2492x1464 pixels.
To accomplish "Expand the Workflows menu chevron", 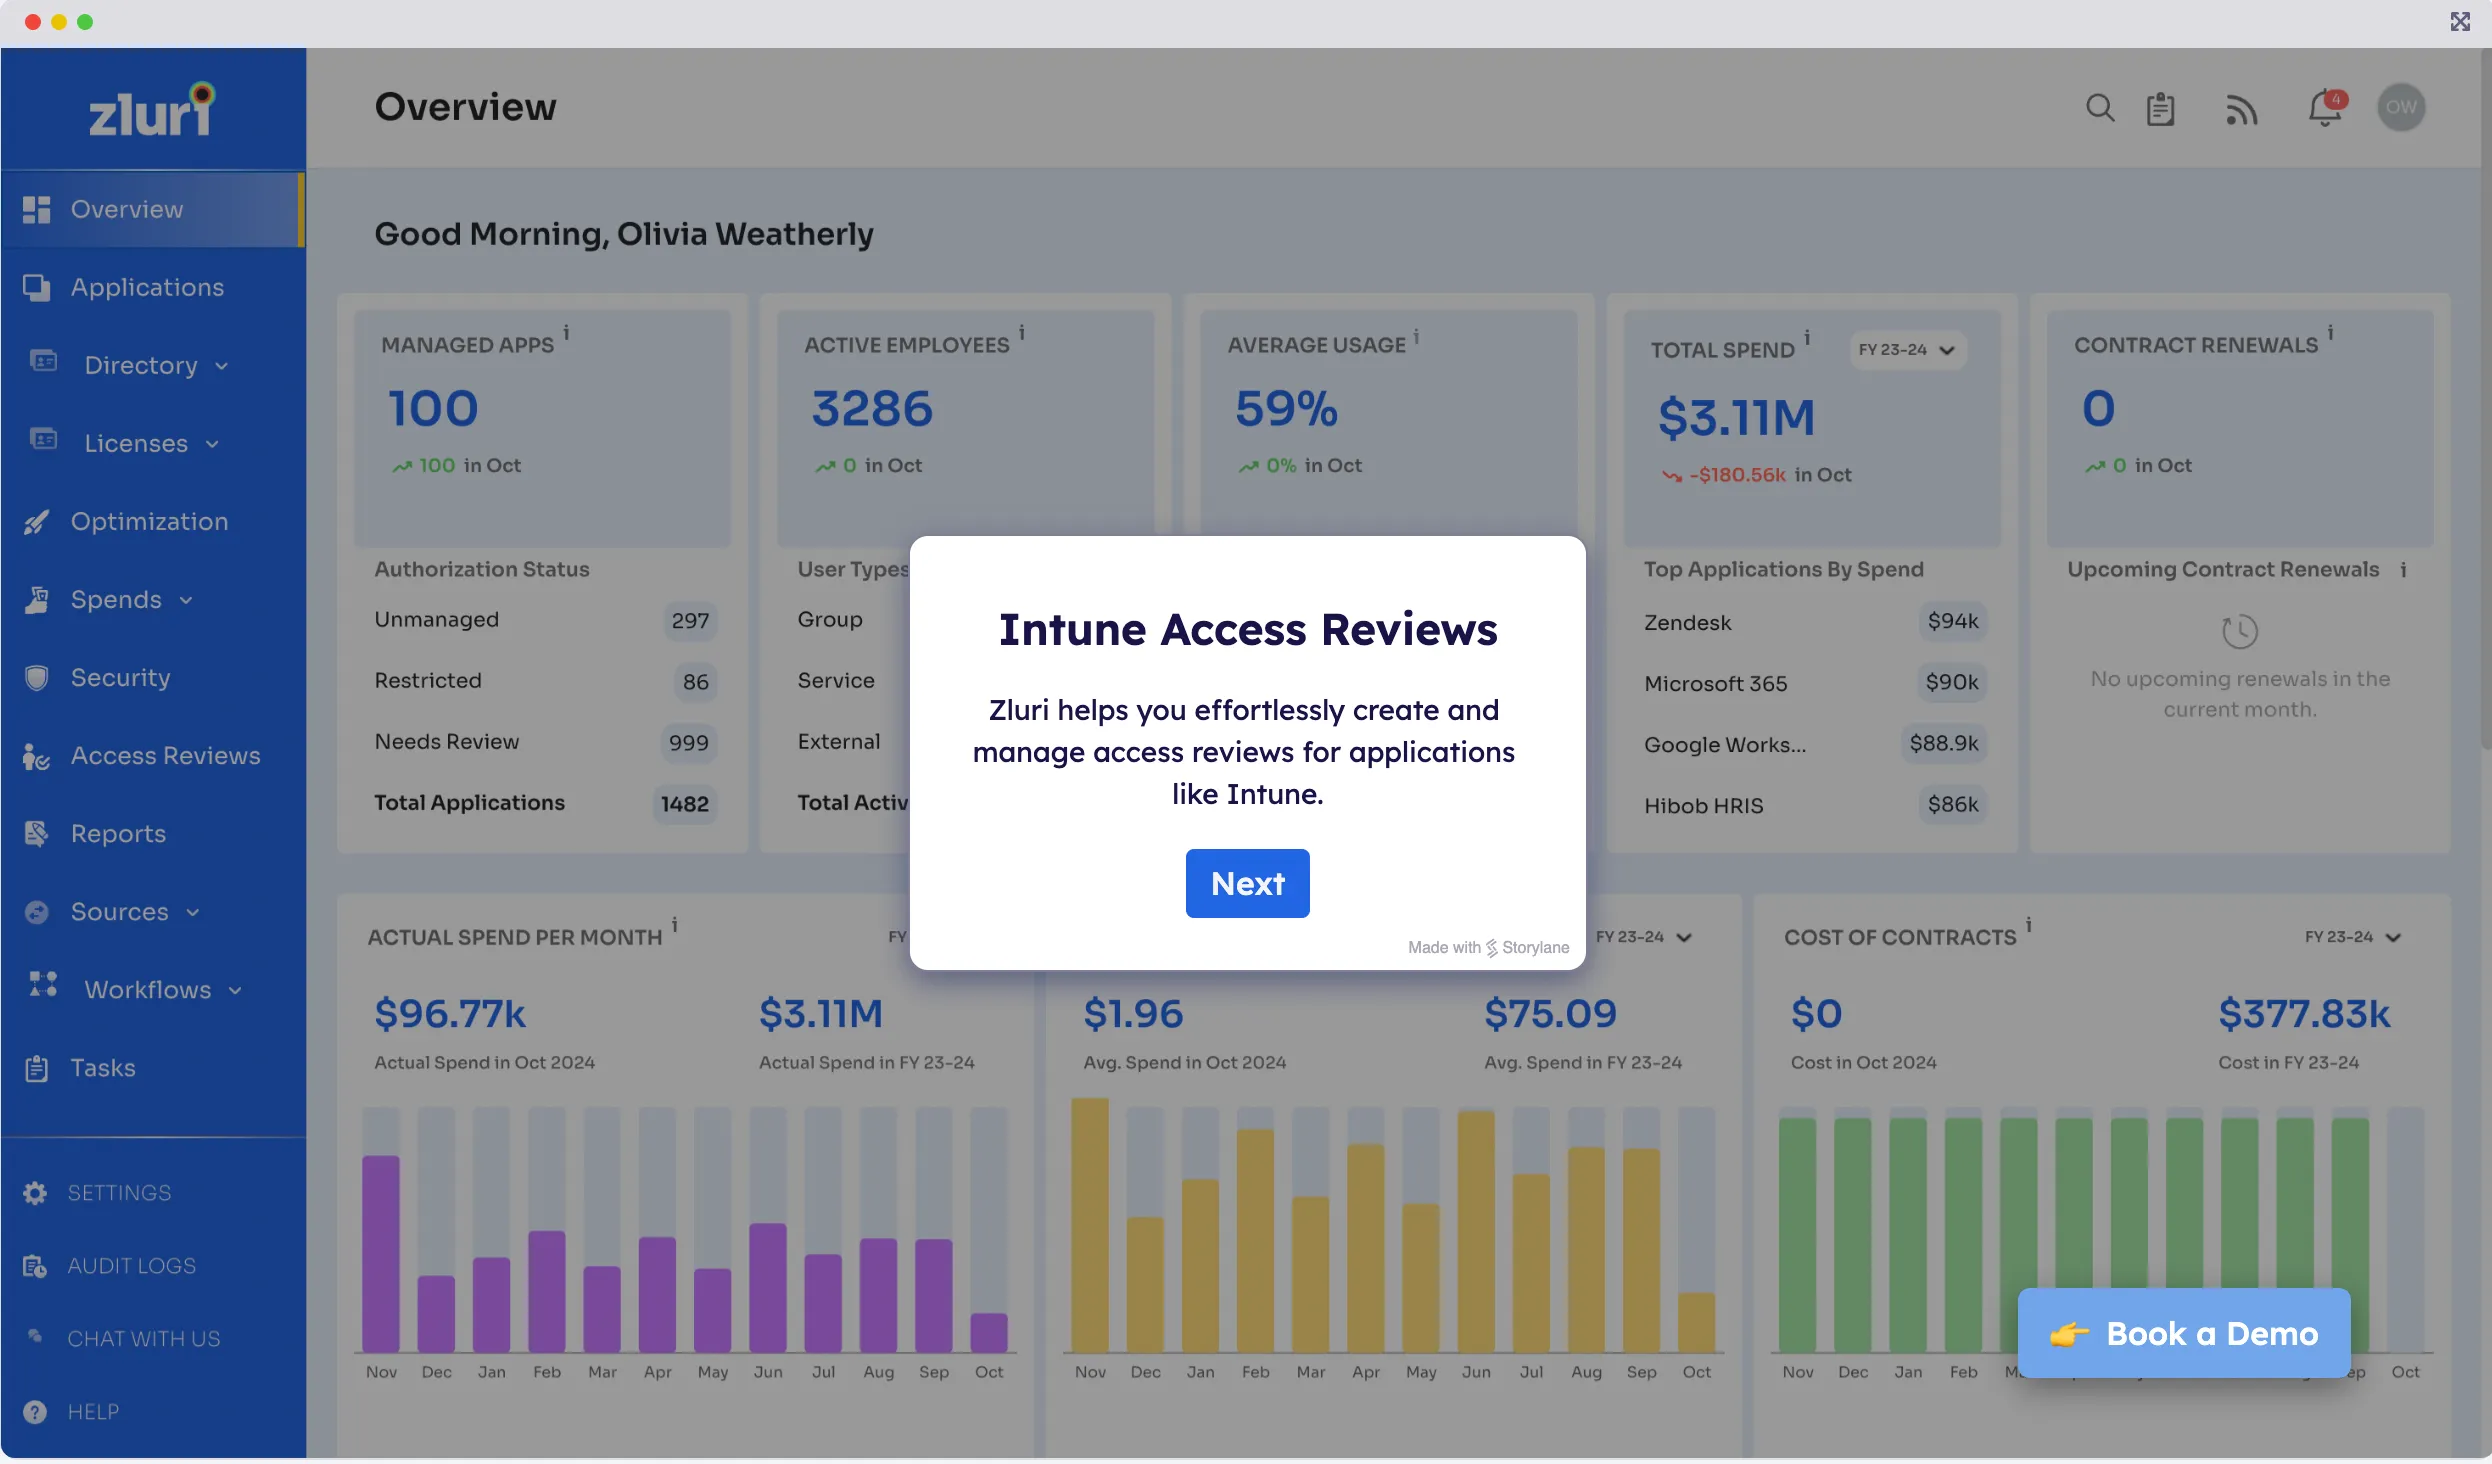I will click(x=235, y=990).
